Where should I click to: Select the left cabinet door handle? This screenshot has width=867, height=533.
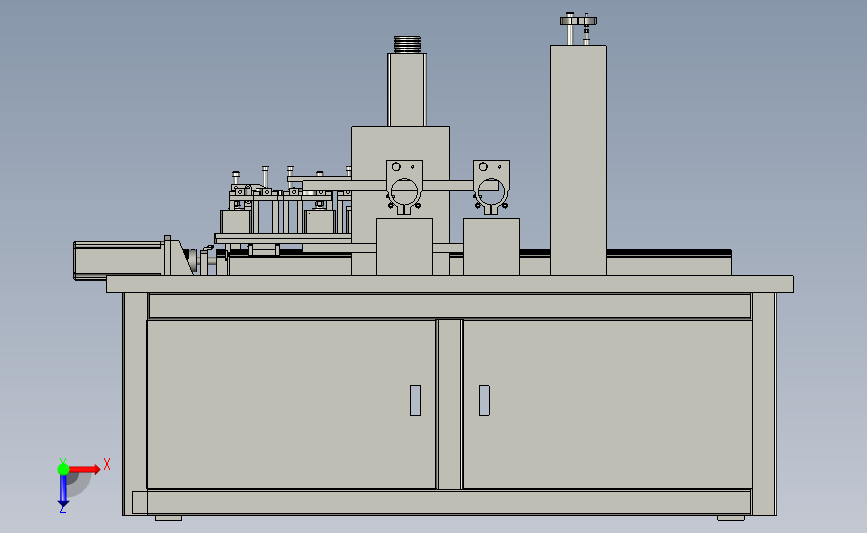415,400
